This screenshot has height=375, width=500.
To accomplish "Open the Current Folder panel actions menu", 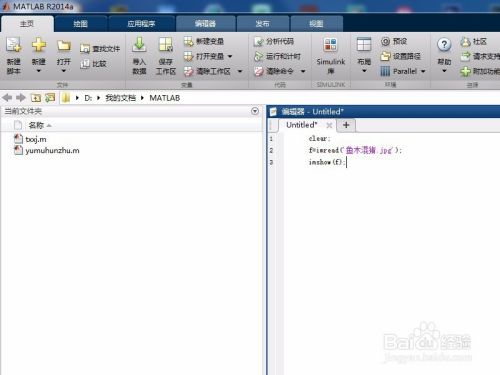I will (255, 111).
